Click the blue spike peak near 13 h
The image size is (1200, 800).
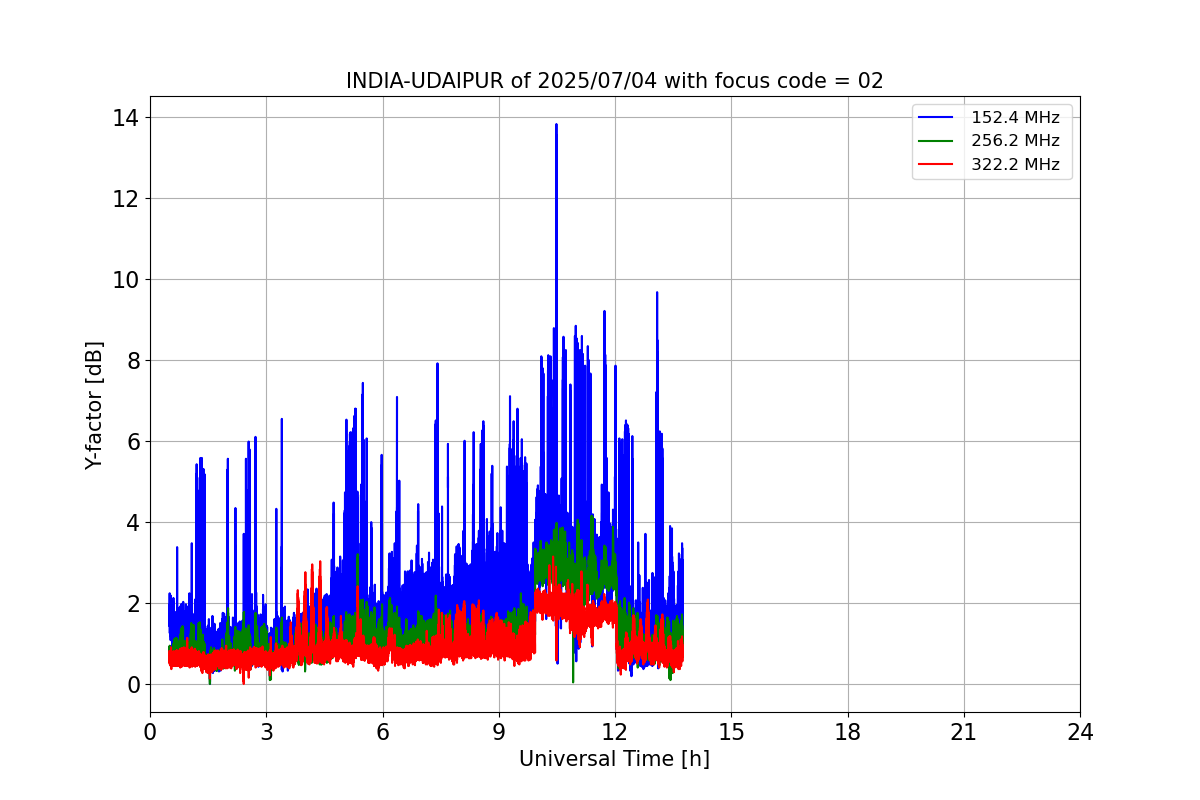click(x=657, y=293)
